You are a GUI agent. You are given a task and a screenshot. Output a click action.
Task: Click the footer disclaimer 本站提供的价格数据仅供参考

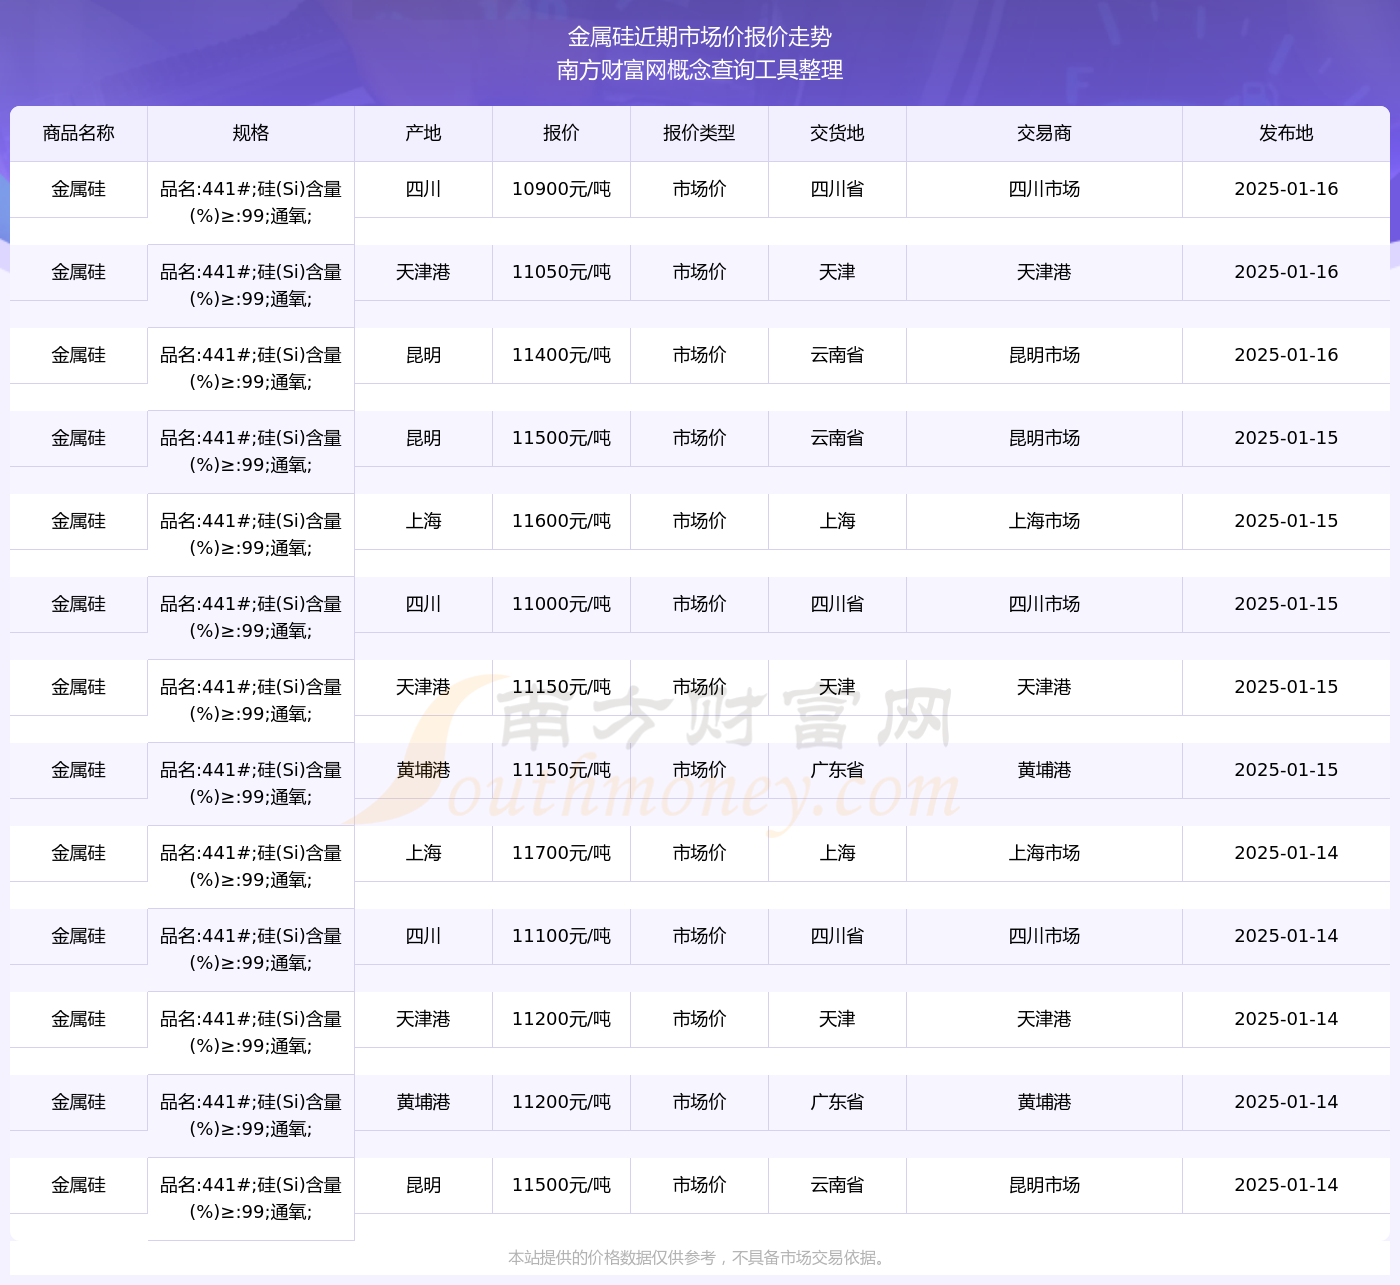pyautogui.click(x=700, y=1258)
